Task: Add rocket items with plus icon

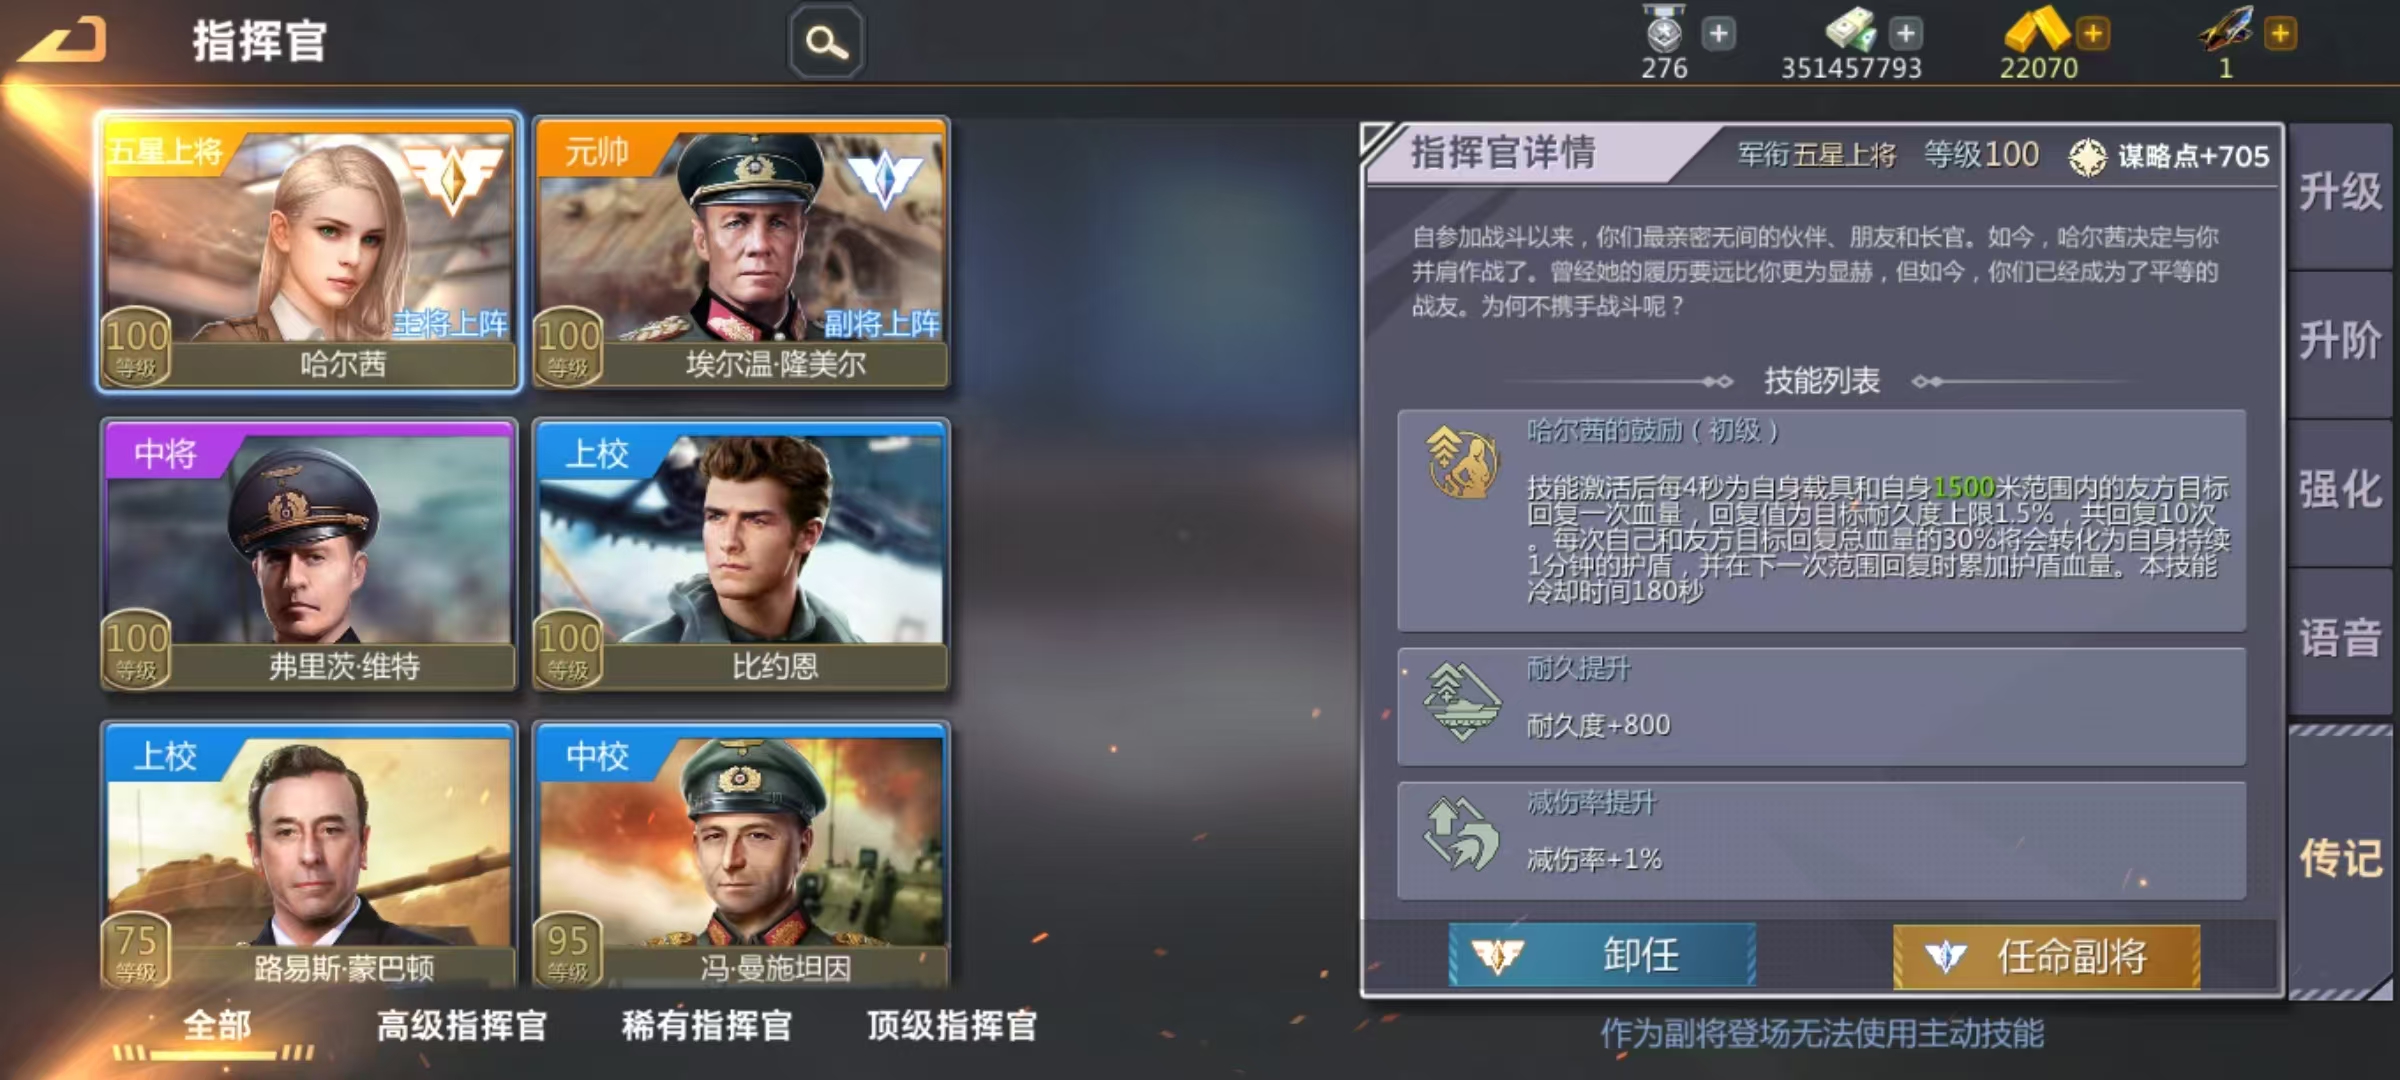Action: tap(2280, 34)
